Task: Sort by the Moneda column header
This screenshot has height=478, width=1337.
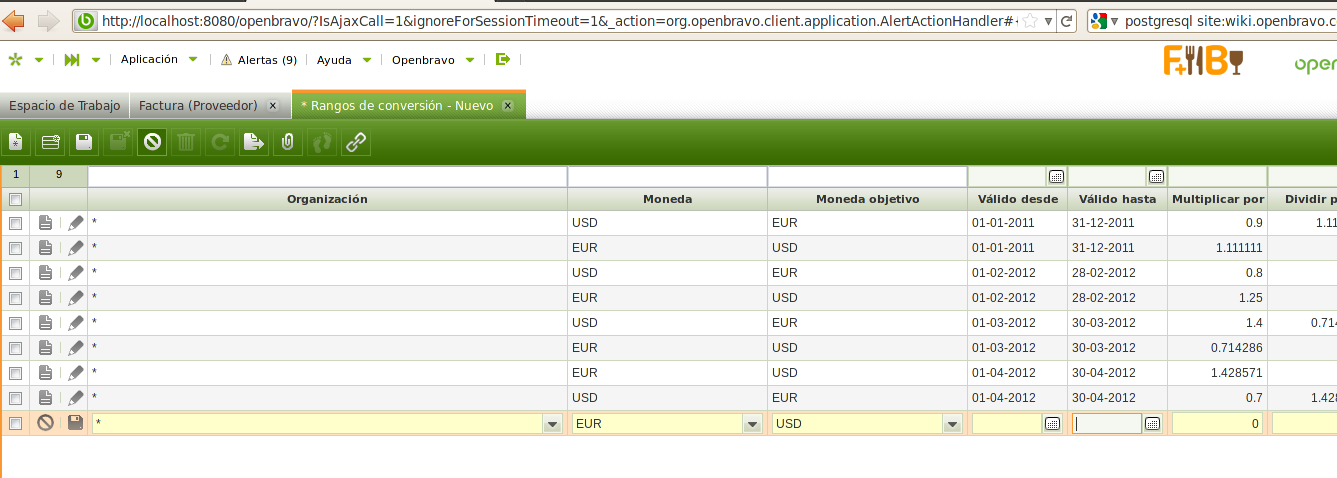Action: coord(667,199)
